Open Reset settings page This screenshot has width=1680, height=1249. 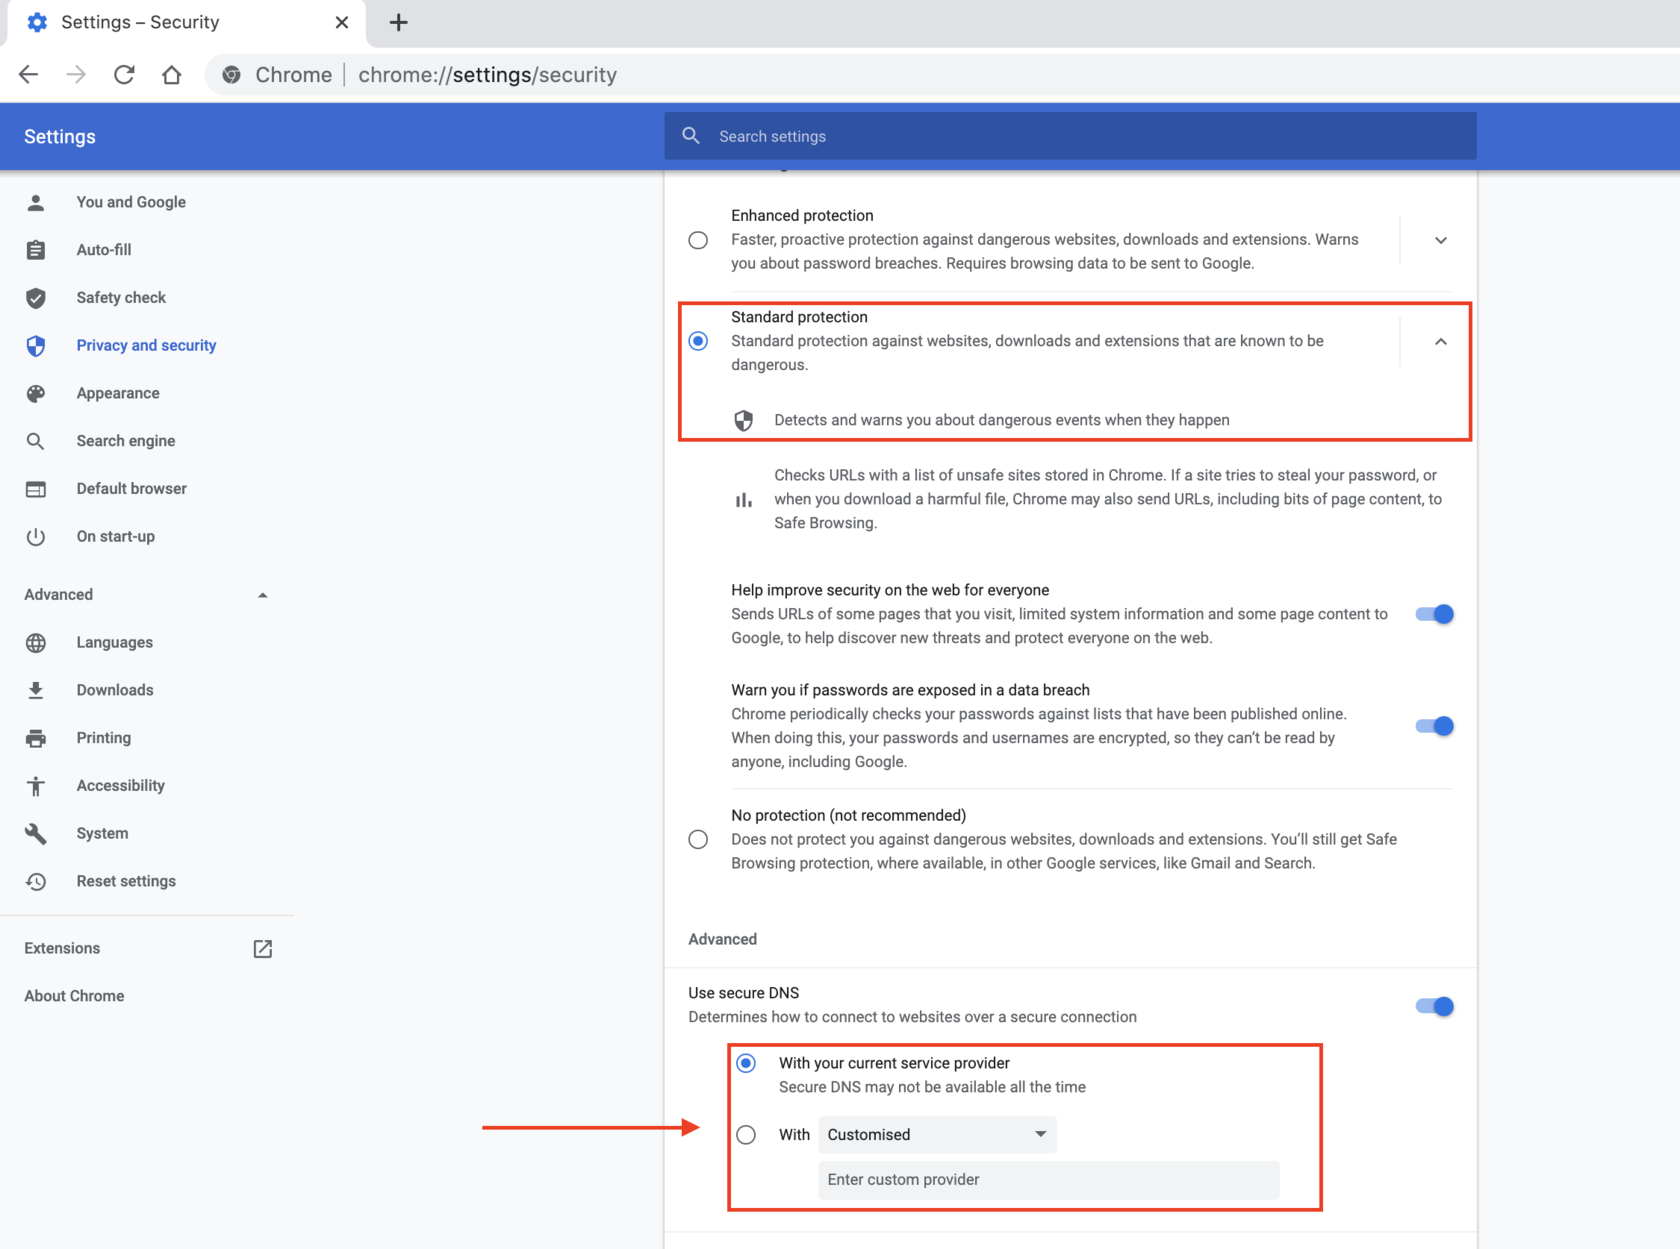(126, 881)
